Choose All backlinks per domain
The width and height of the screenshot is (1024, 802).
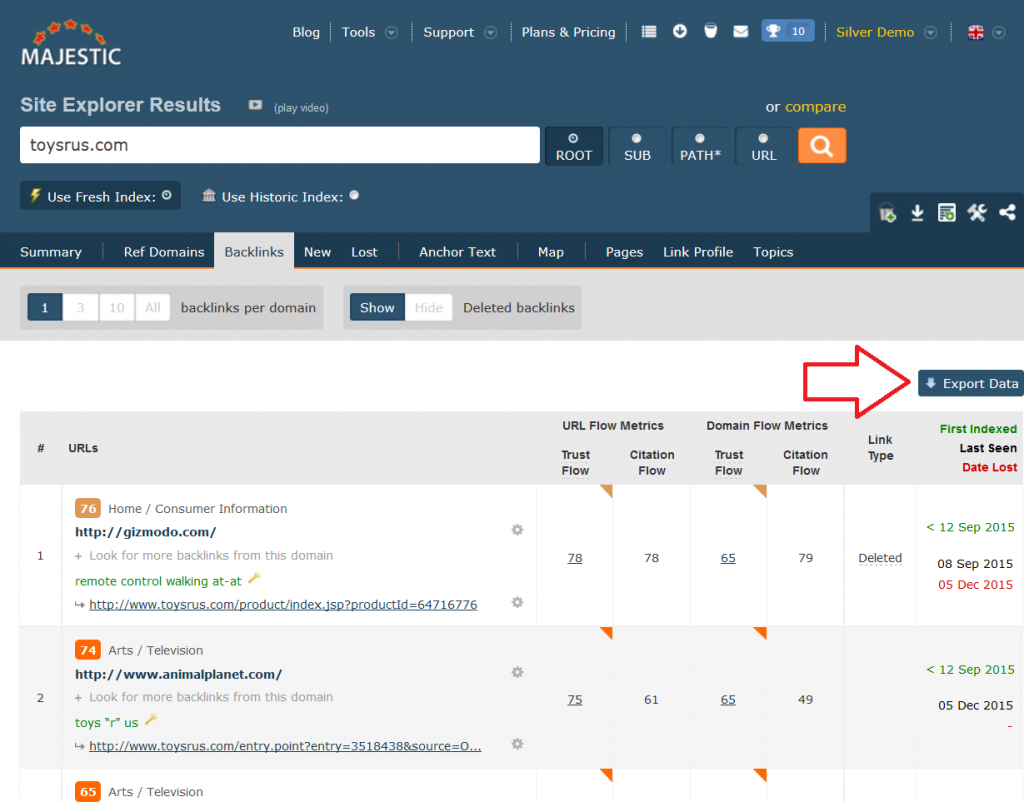tap(153, 307)
